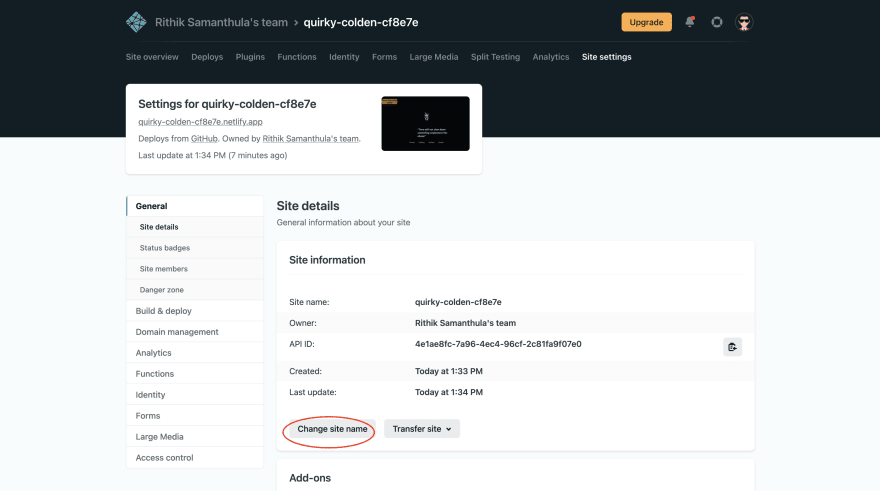Click the site name value quirky-colden-cf8e7e
880x491 pixels.
[x=458, y=302]
